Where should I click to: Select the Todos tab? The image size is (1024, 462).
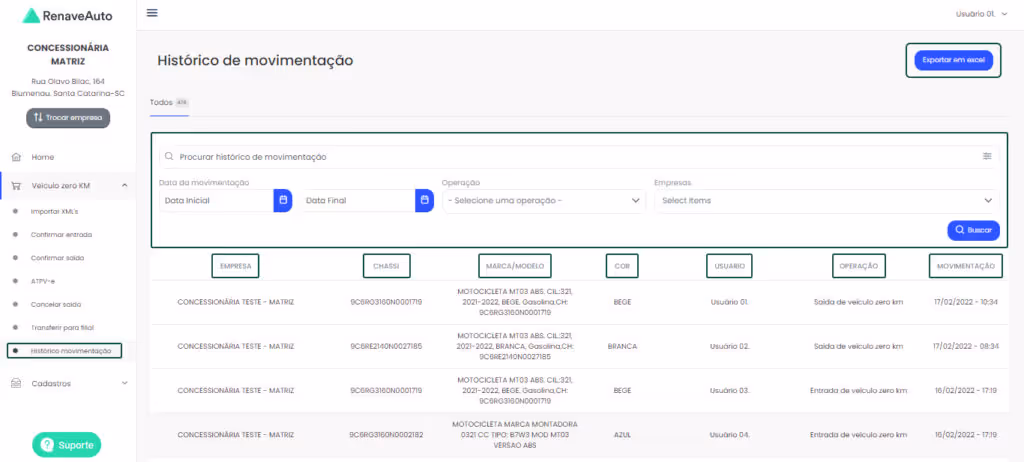[168, 103]
